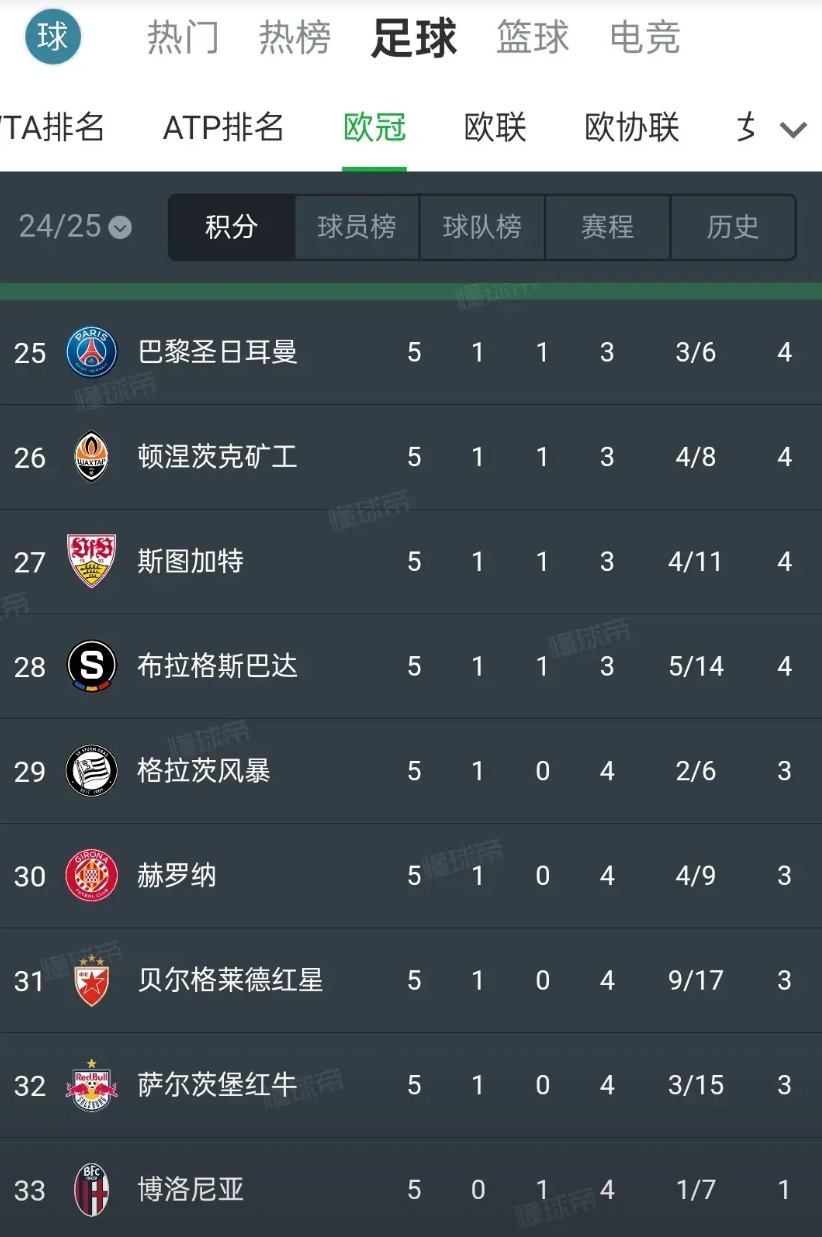
Task: Switch to the 球队榜 segment
Action: [x=482, y=227]
